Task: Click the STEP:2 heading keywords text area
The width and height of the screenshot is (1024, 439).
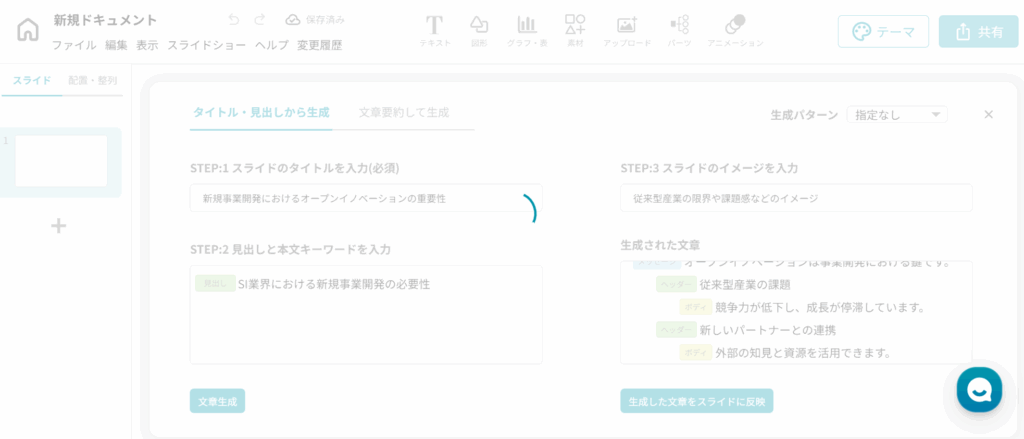Action: (366, 314)
